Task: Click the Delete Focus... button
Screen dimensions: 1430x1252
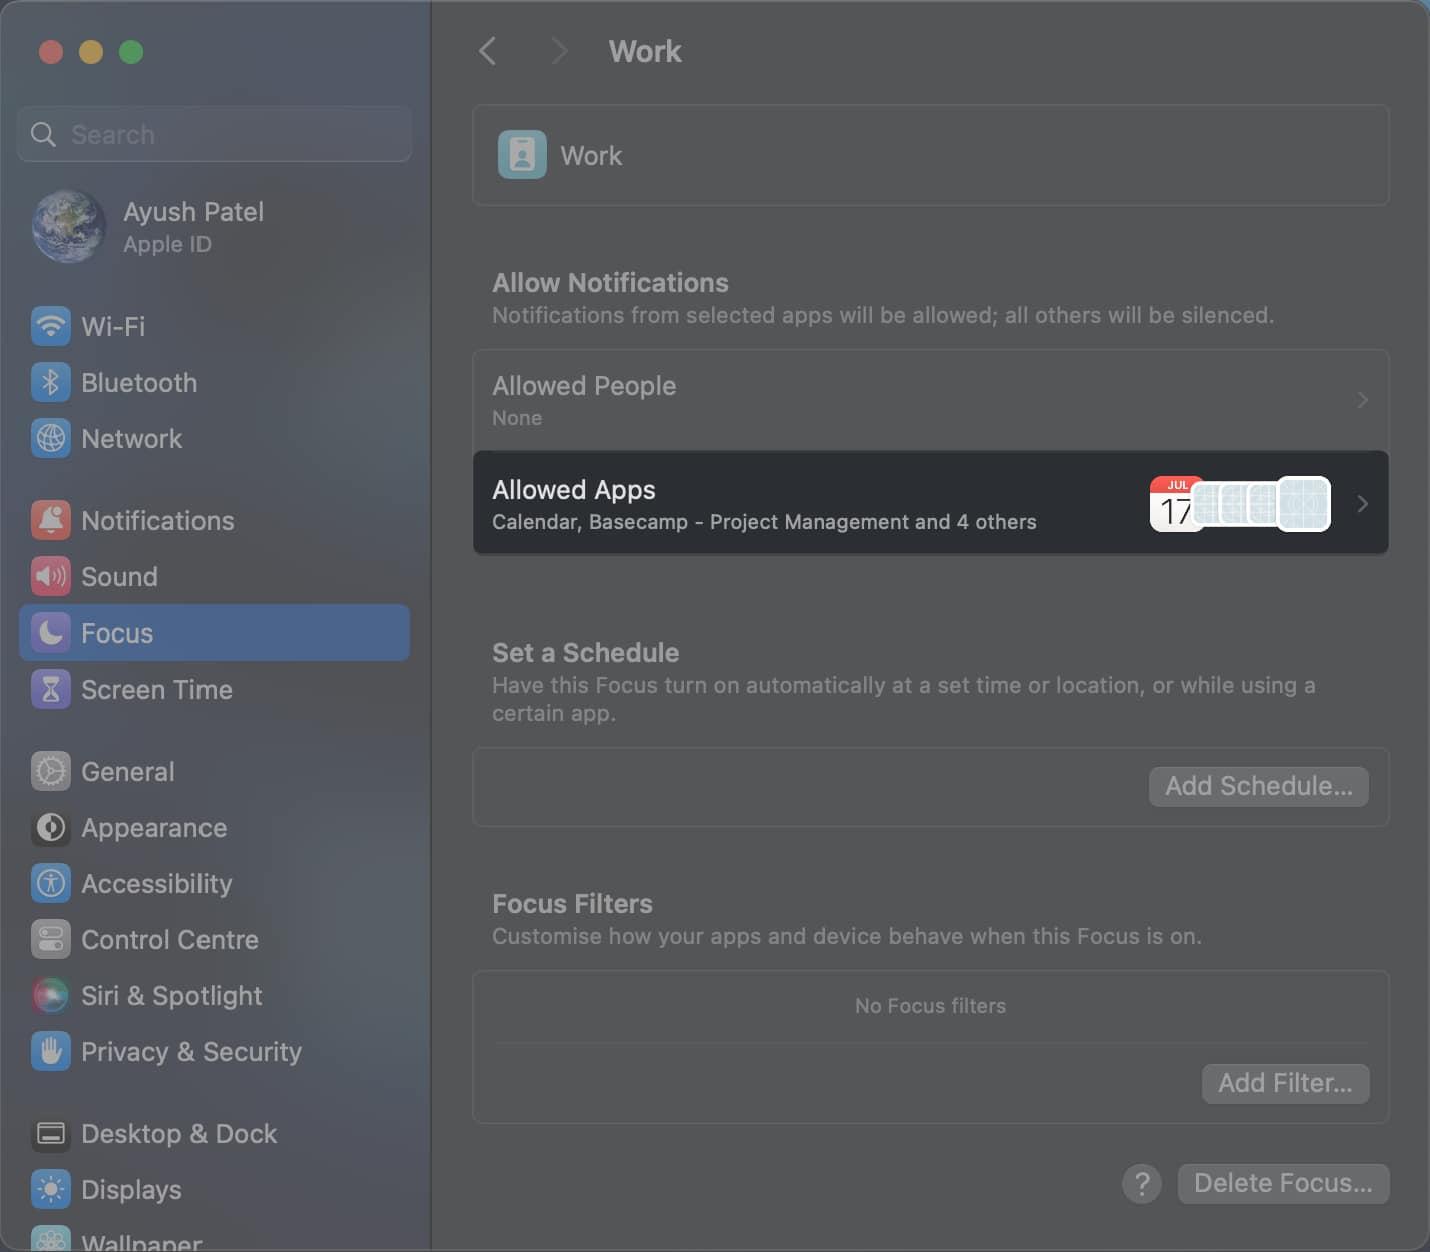Action: [x=1283, y=1183]
